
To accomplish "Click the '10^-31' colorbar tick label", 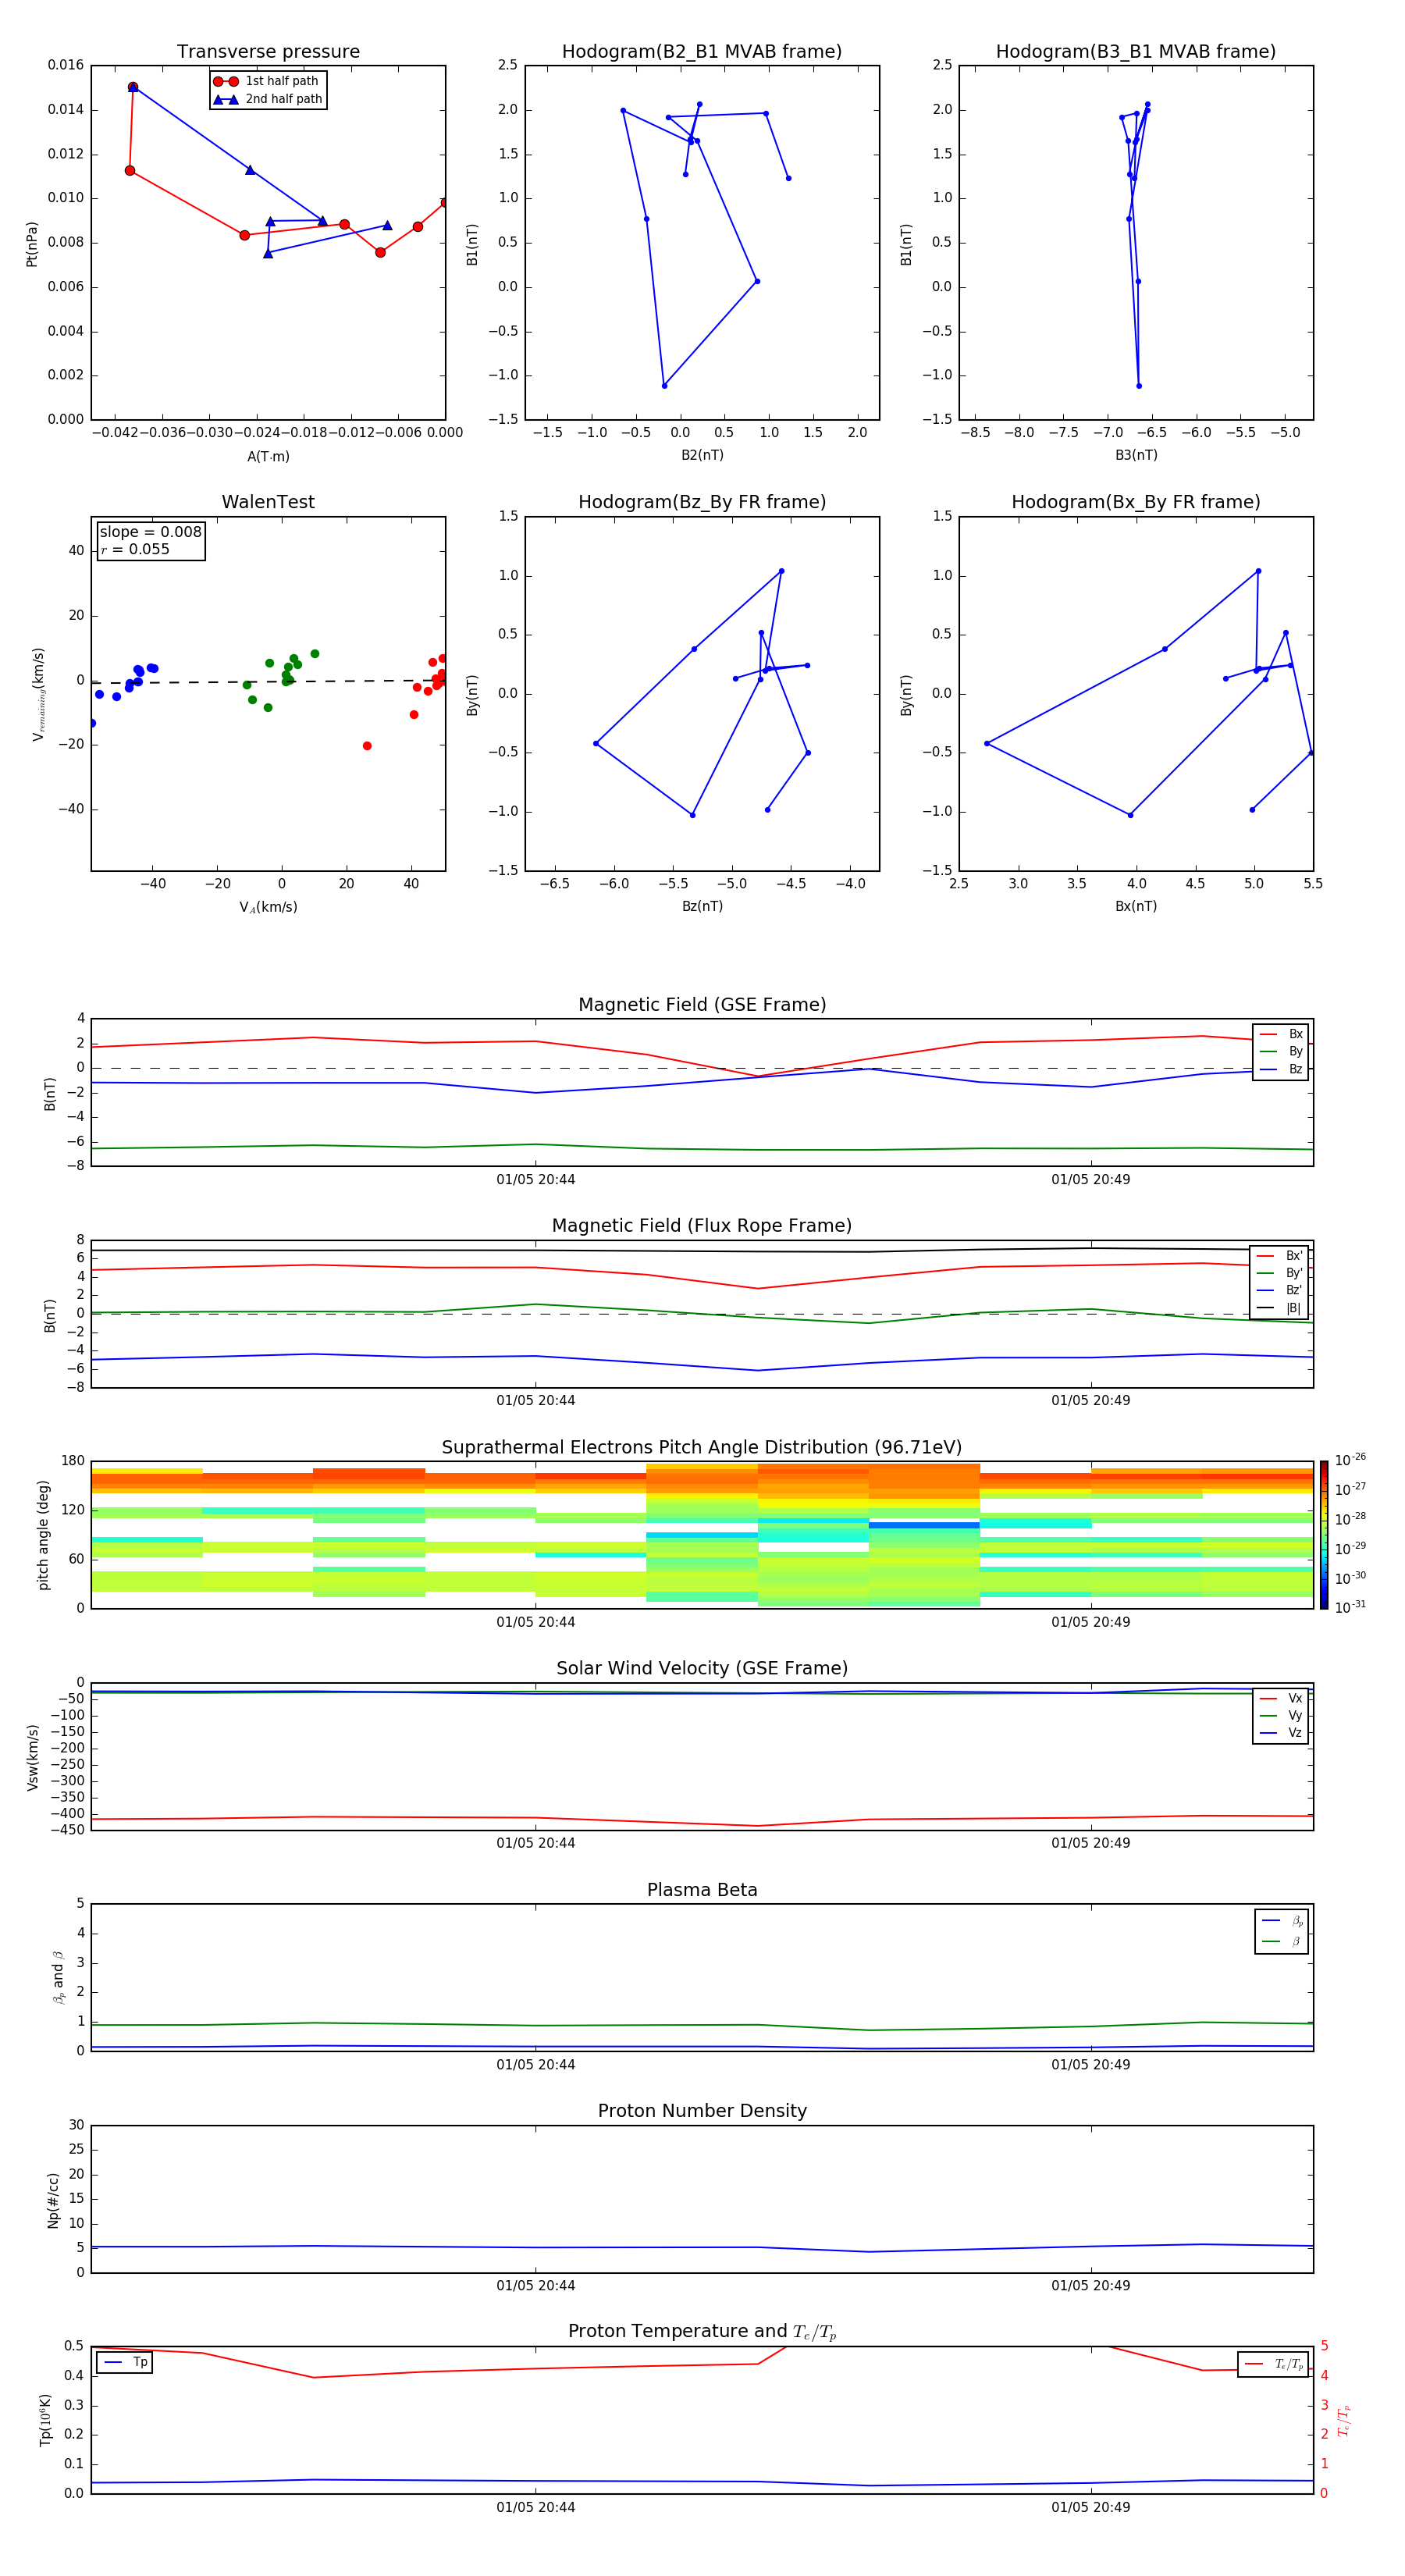I will pos(1350,1607).
